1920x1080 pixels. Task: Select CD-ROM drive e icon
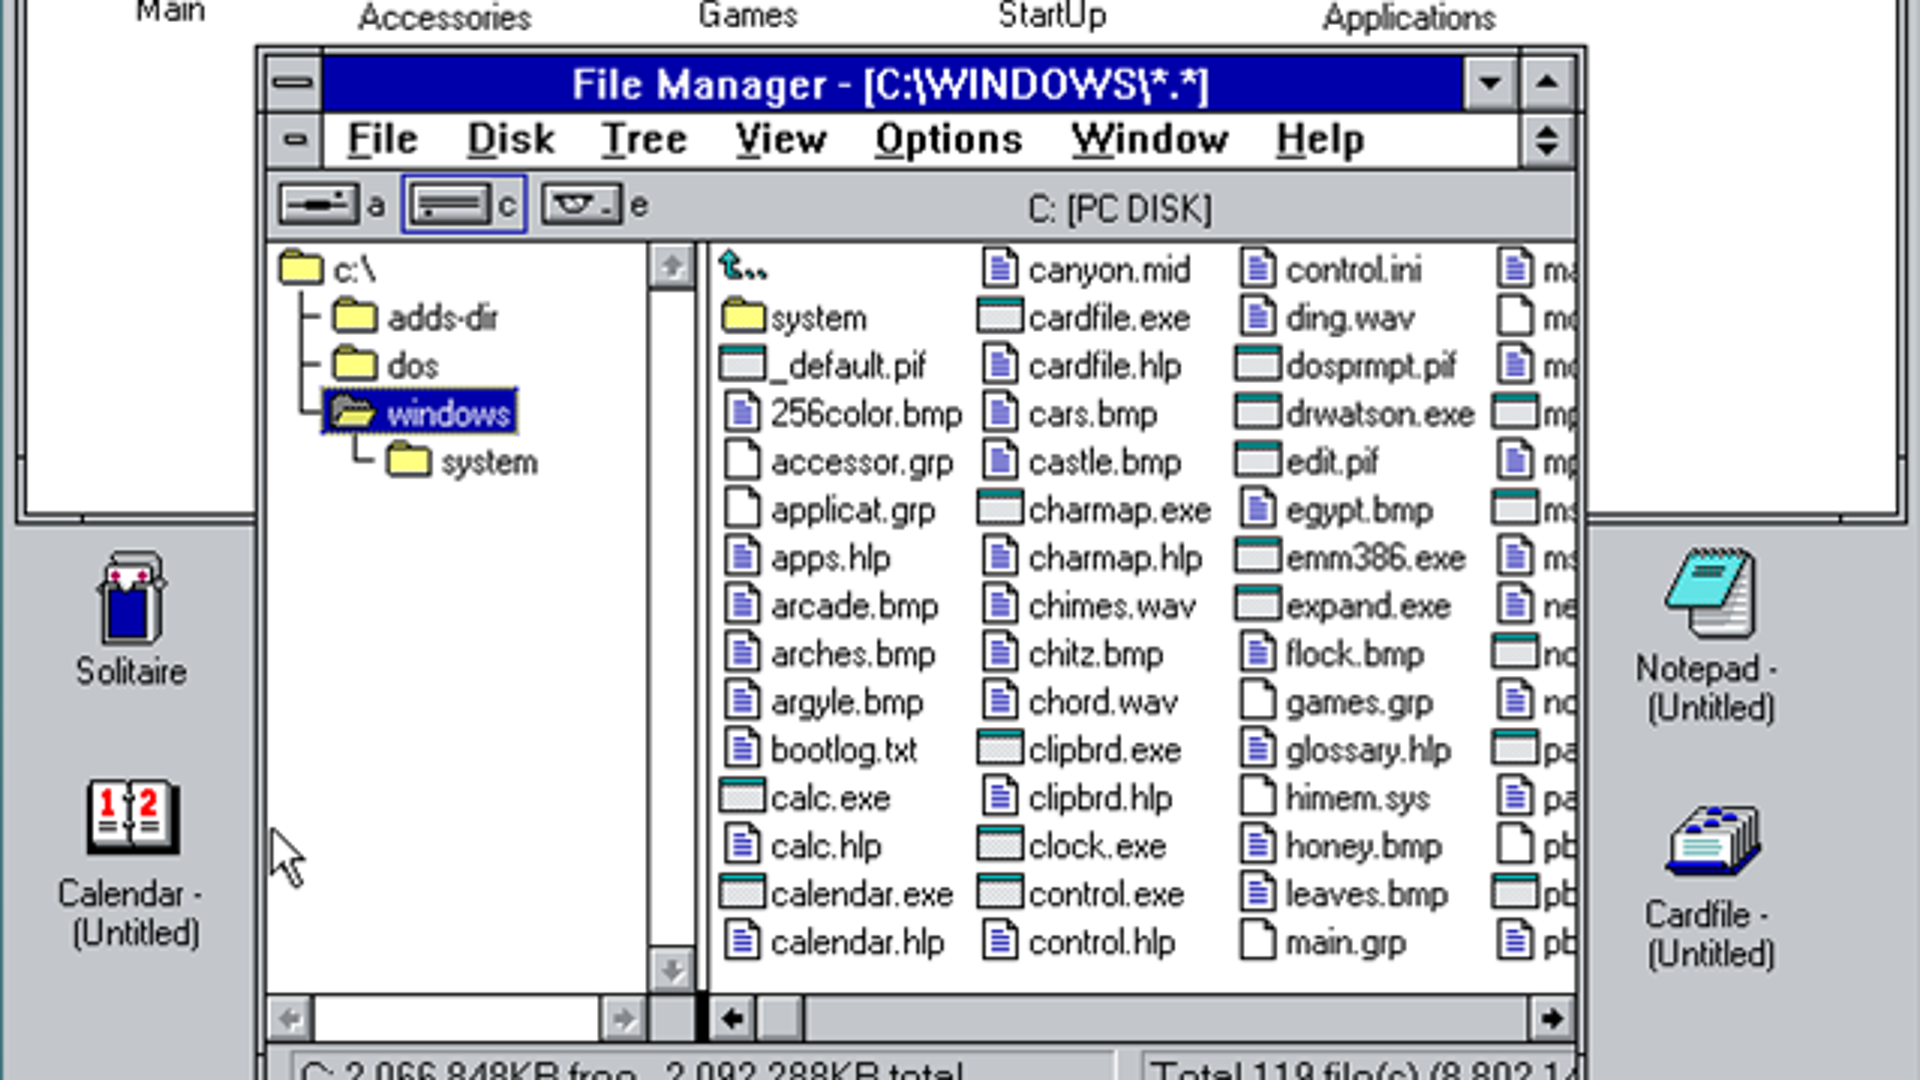(581, 205)
